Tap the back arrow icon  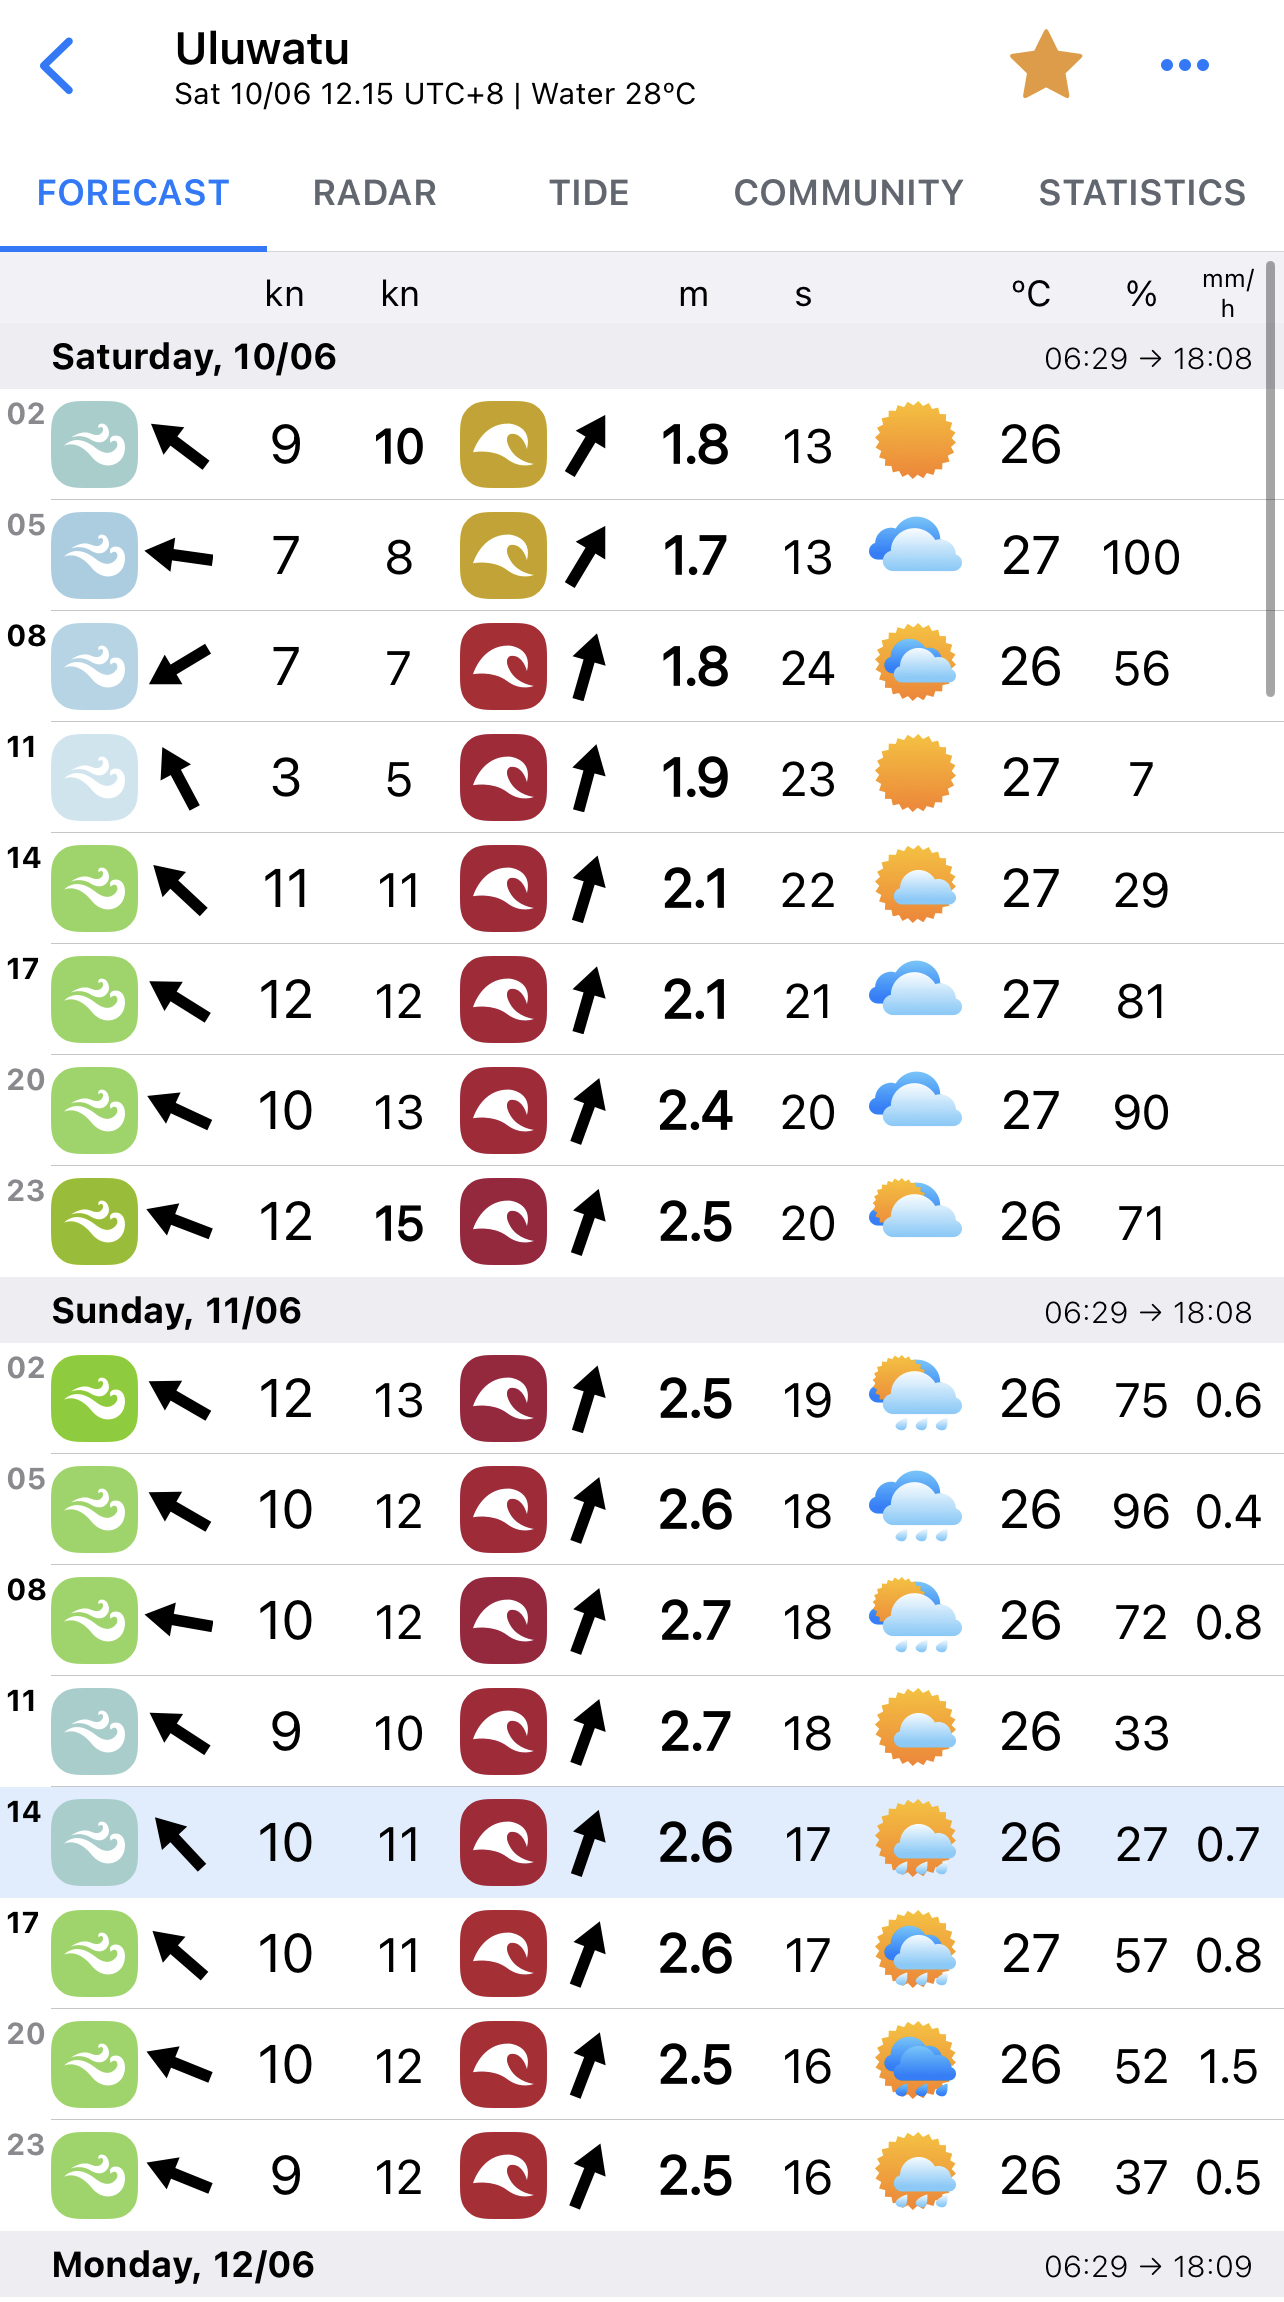point(57,66)
